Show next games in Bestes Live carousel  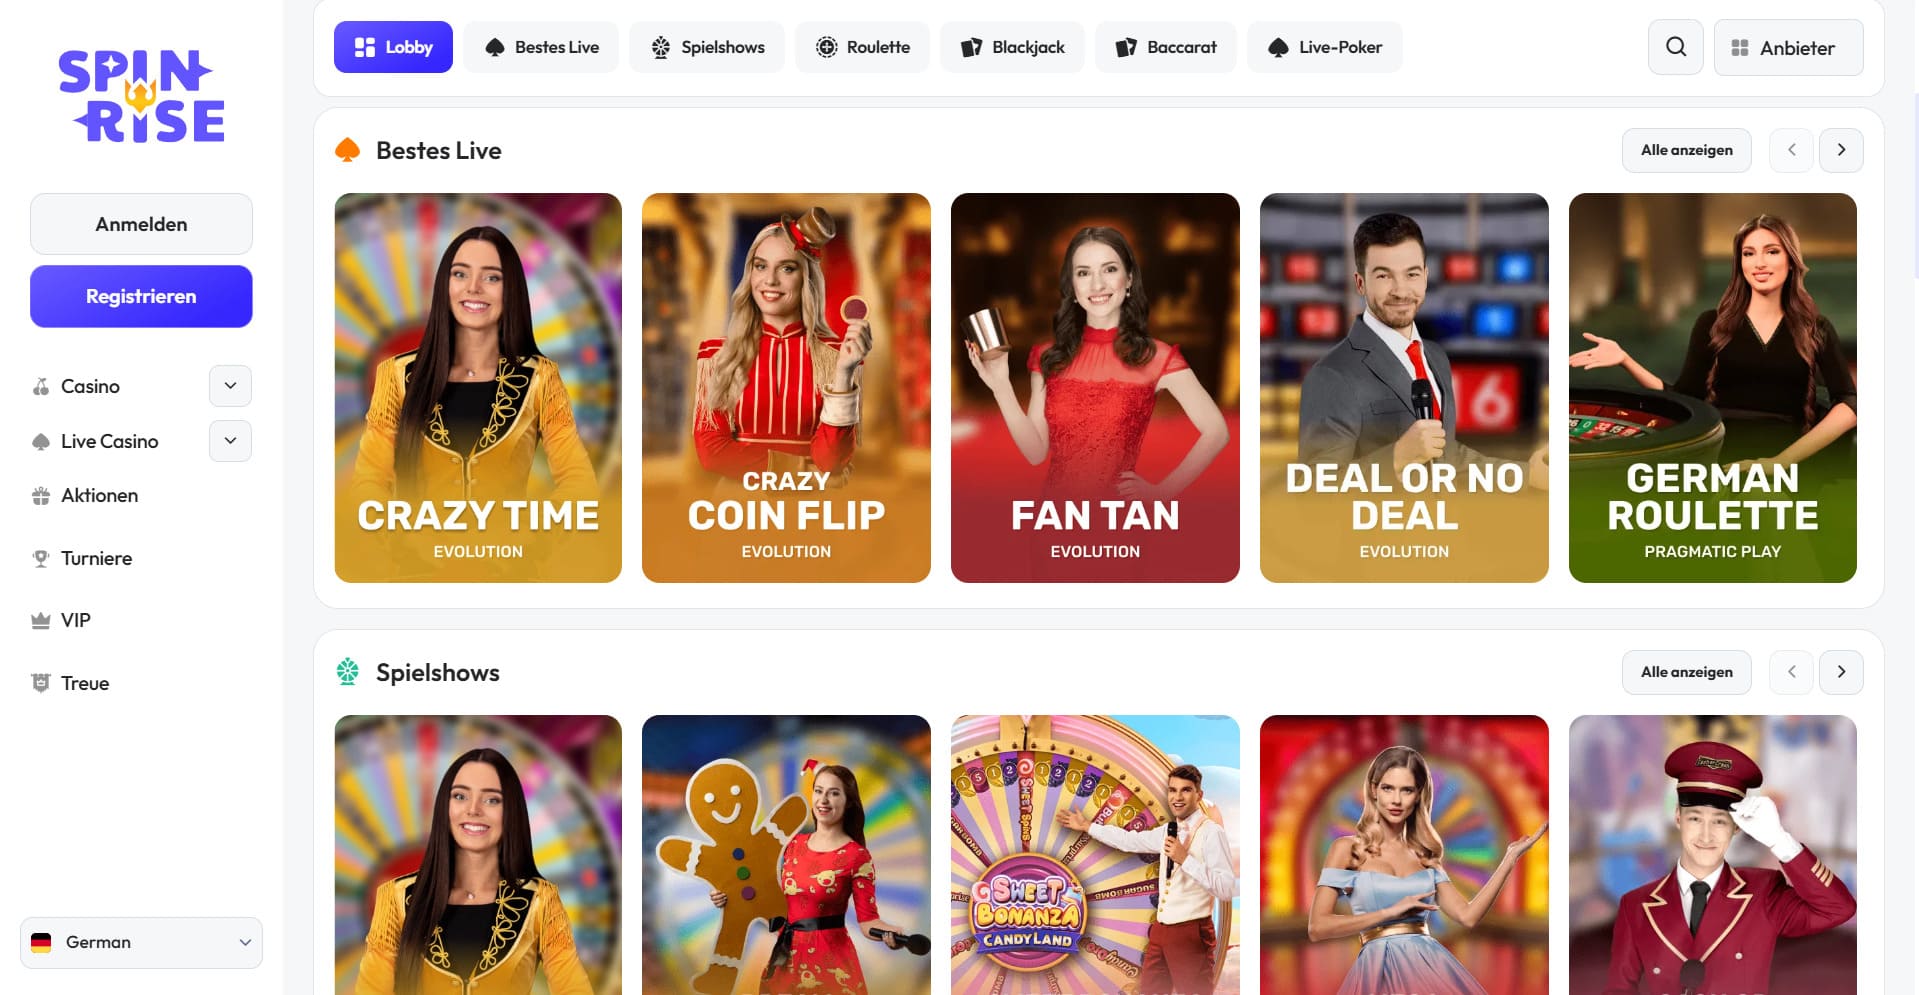(1841, 150)
